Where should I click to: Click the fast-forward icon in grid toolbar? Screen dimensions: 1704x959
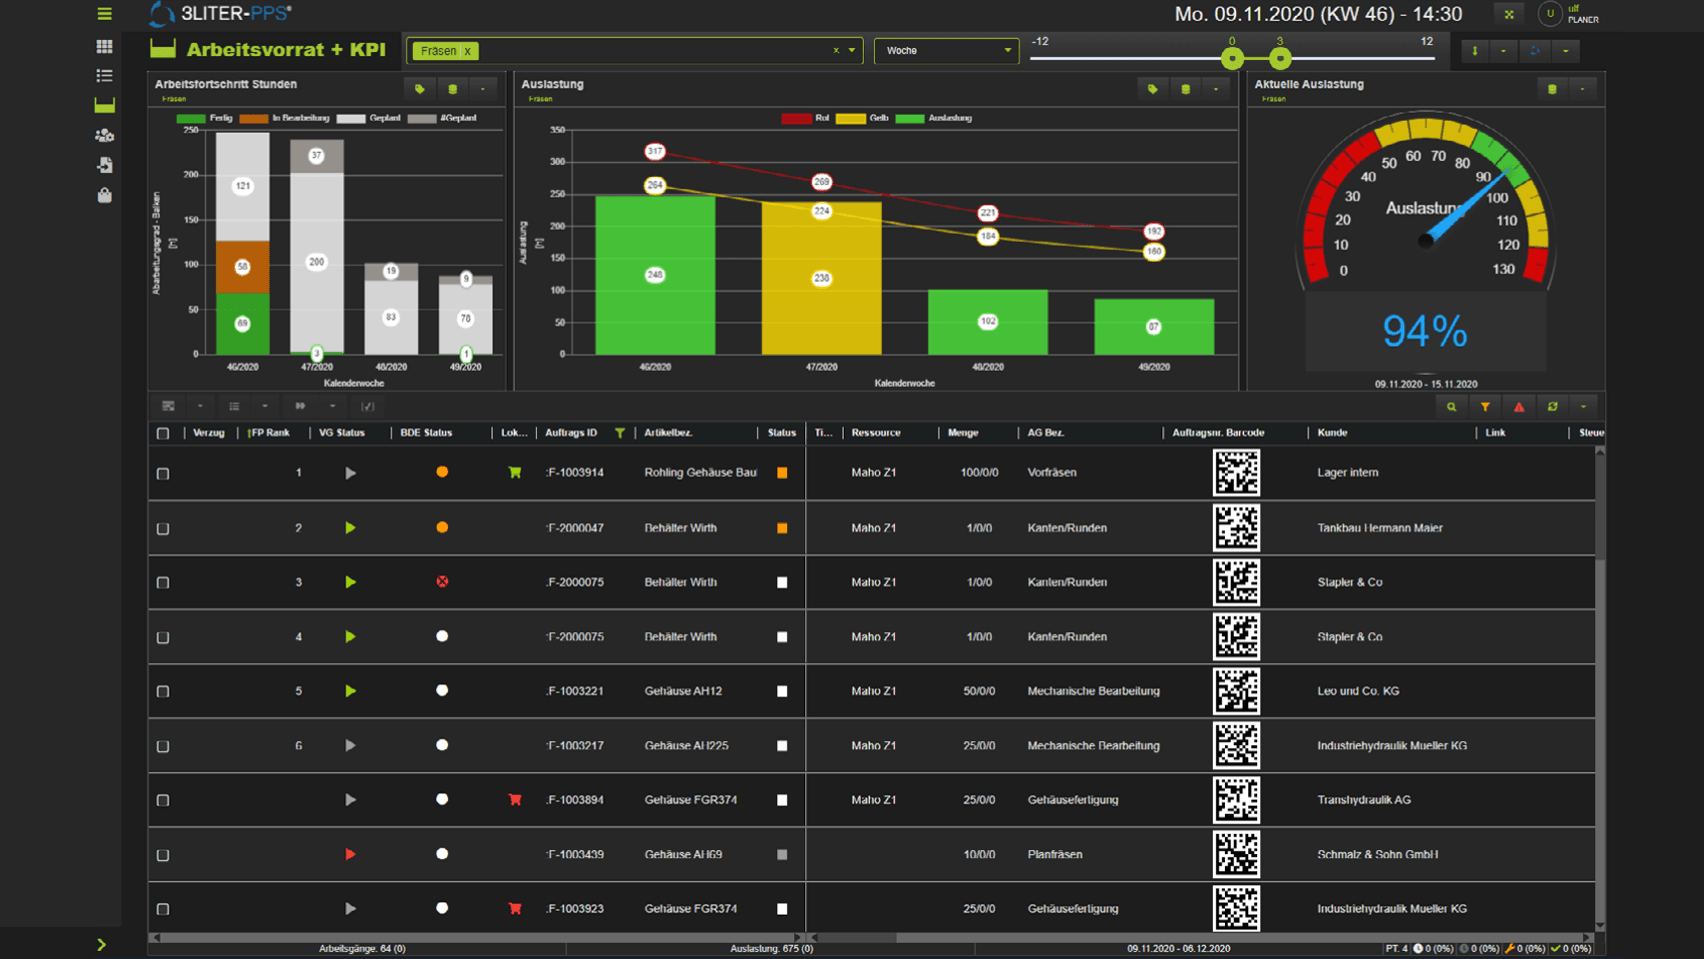point(300,406)
